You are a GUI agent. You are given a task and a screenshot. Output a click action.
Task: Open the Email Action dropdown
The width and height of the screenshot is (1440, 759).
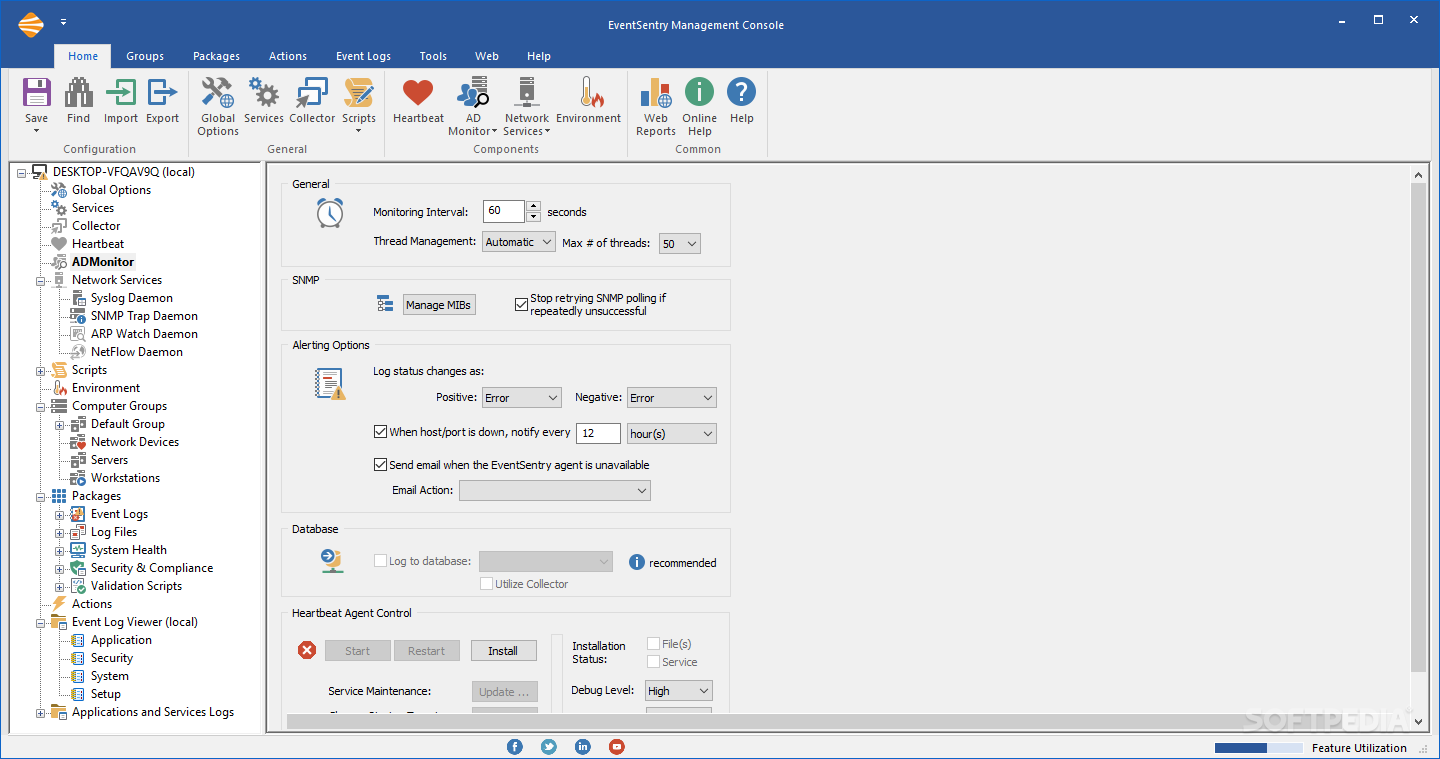(555, 490)
